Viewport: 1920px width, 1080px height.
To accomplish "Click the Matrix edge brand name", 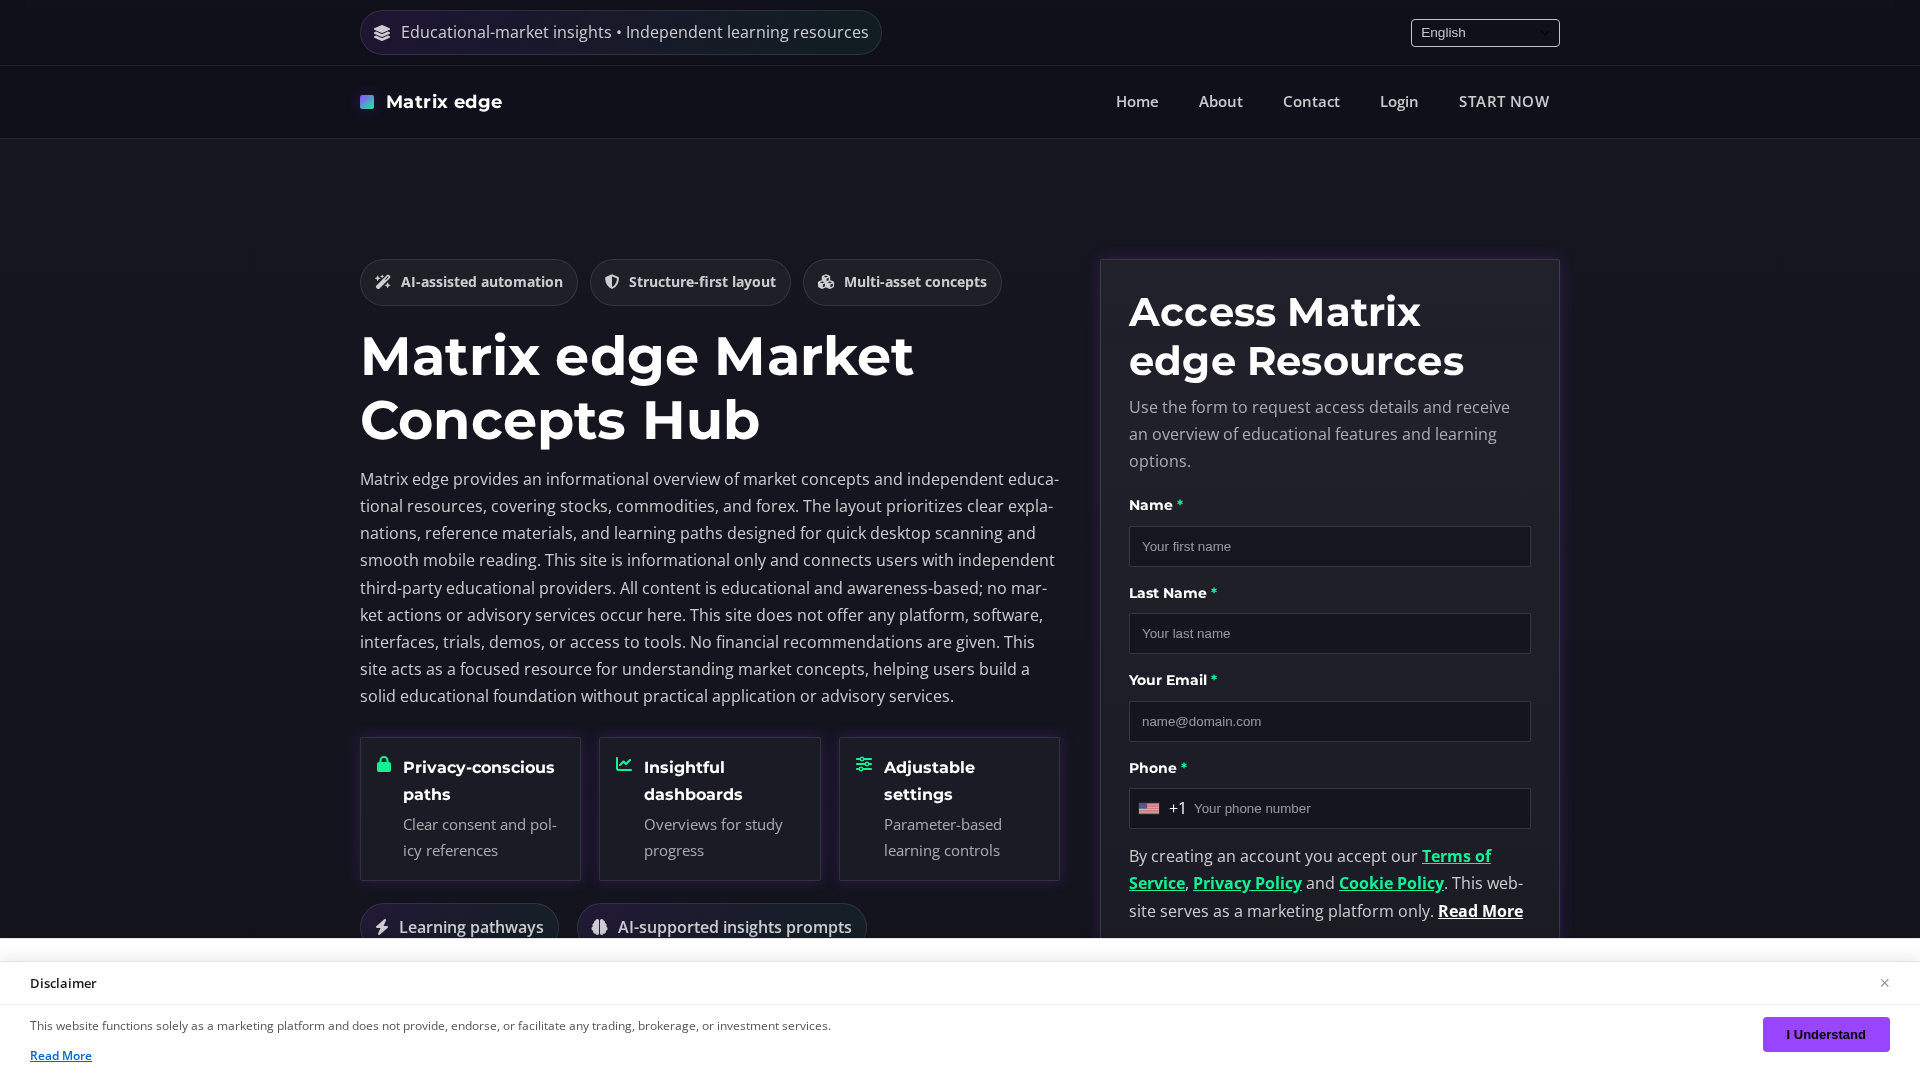I will [444, 102].
